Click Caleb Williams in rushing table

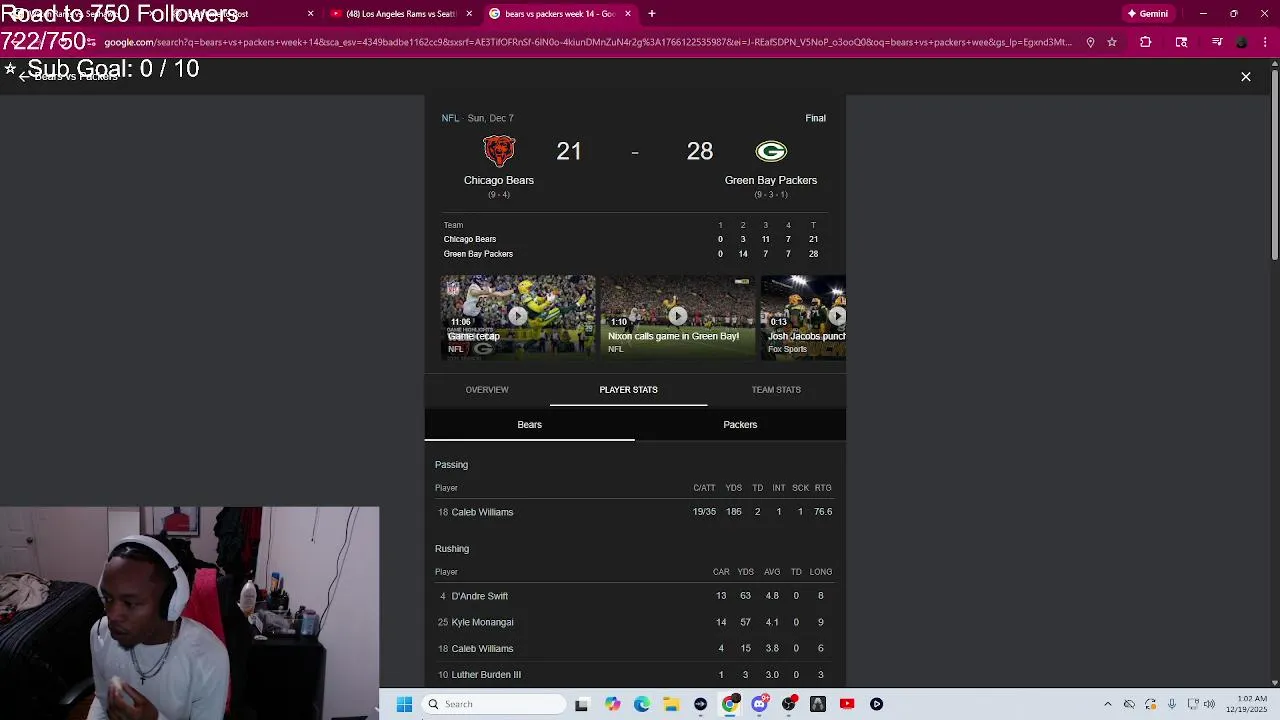(482, 649)
